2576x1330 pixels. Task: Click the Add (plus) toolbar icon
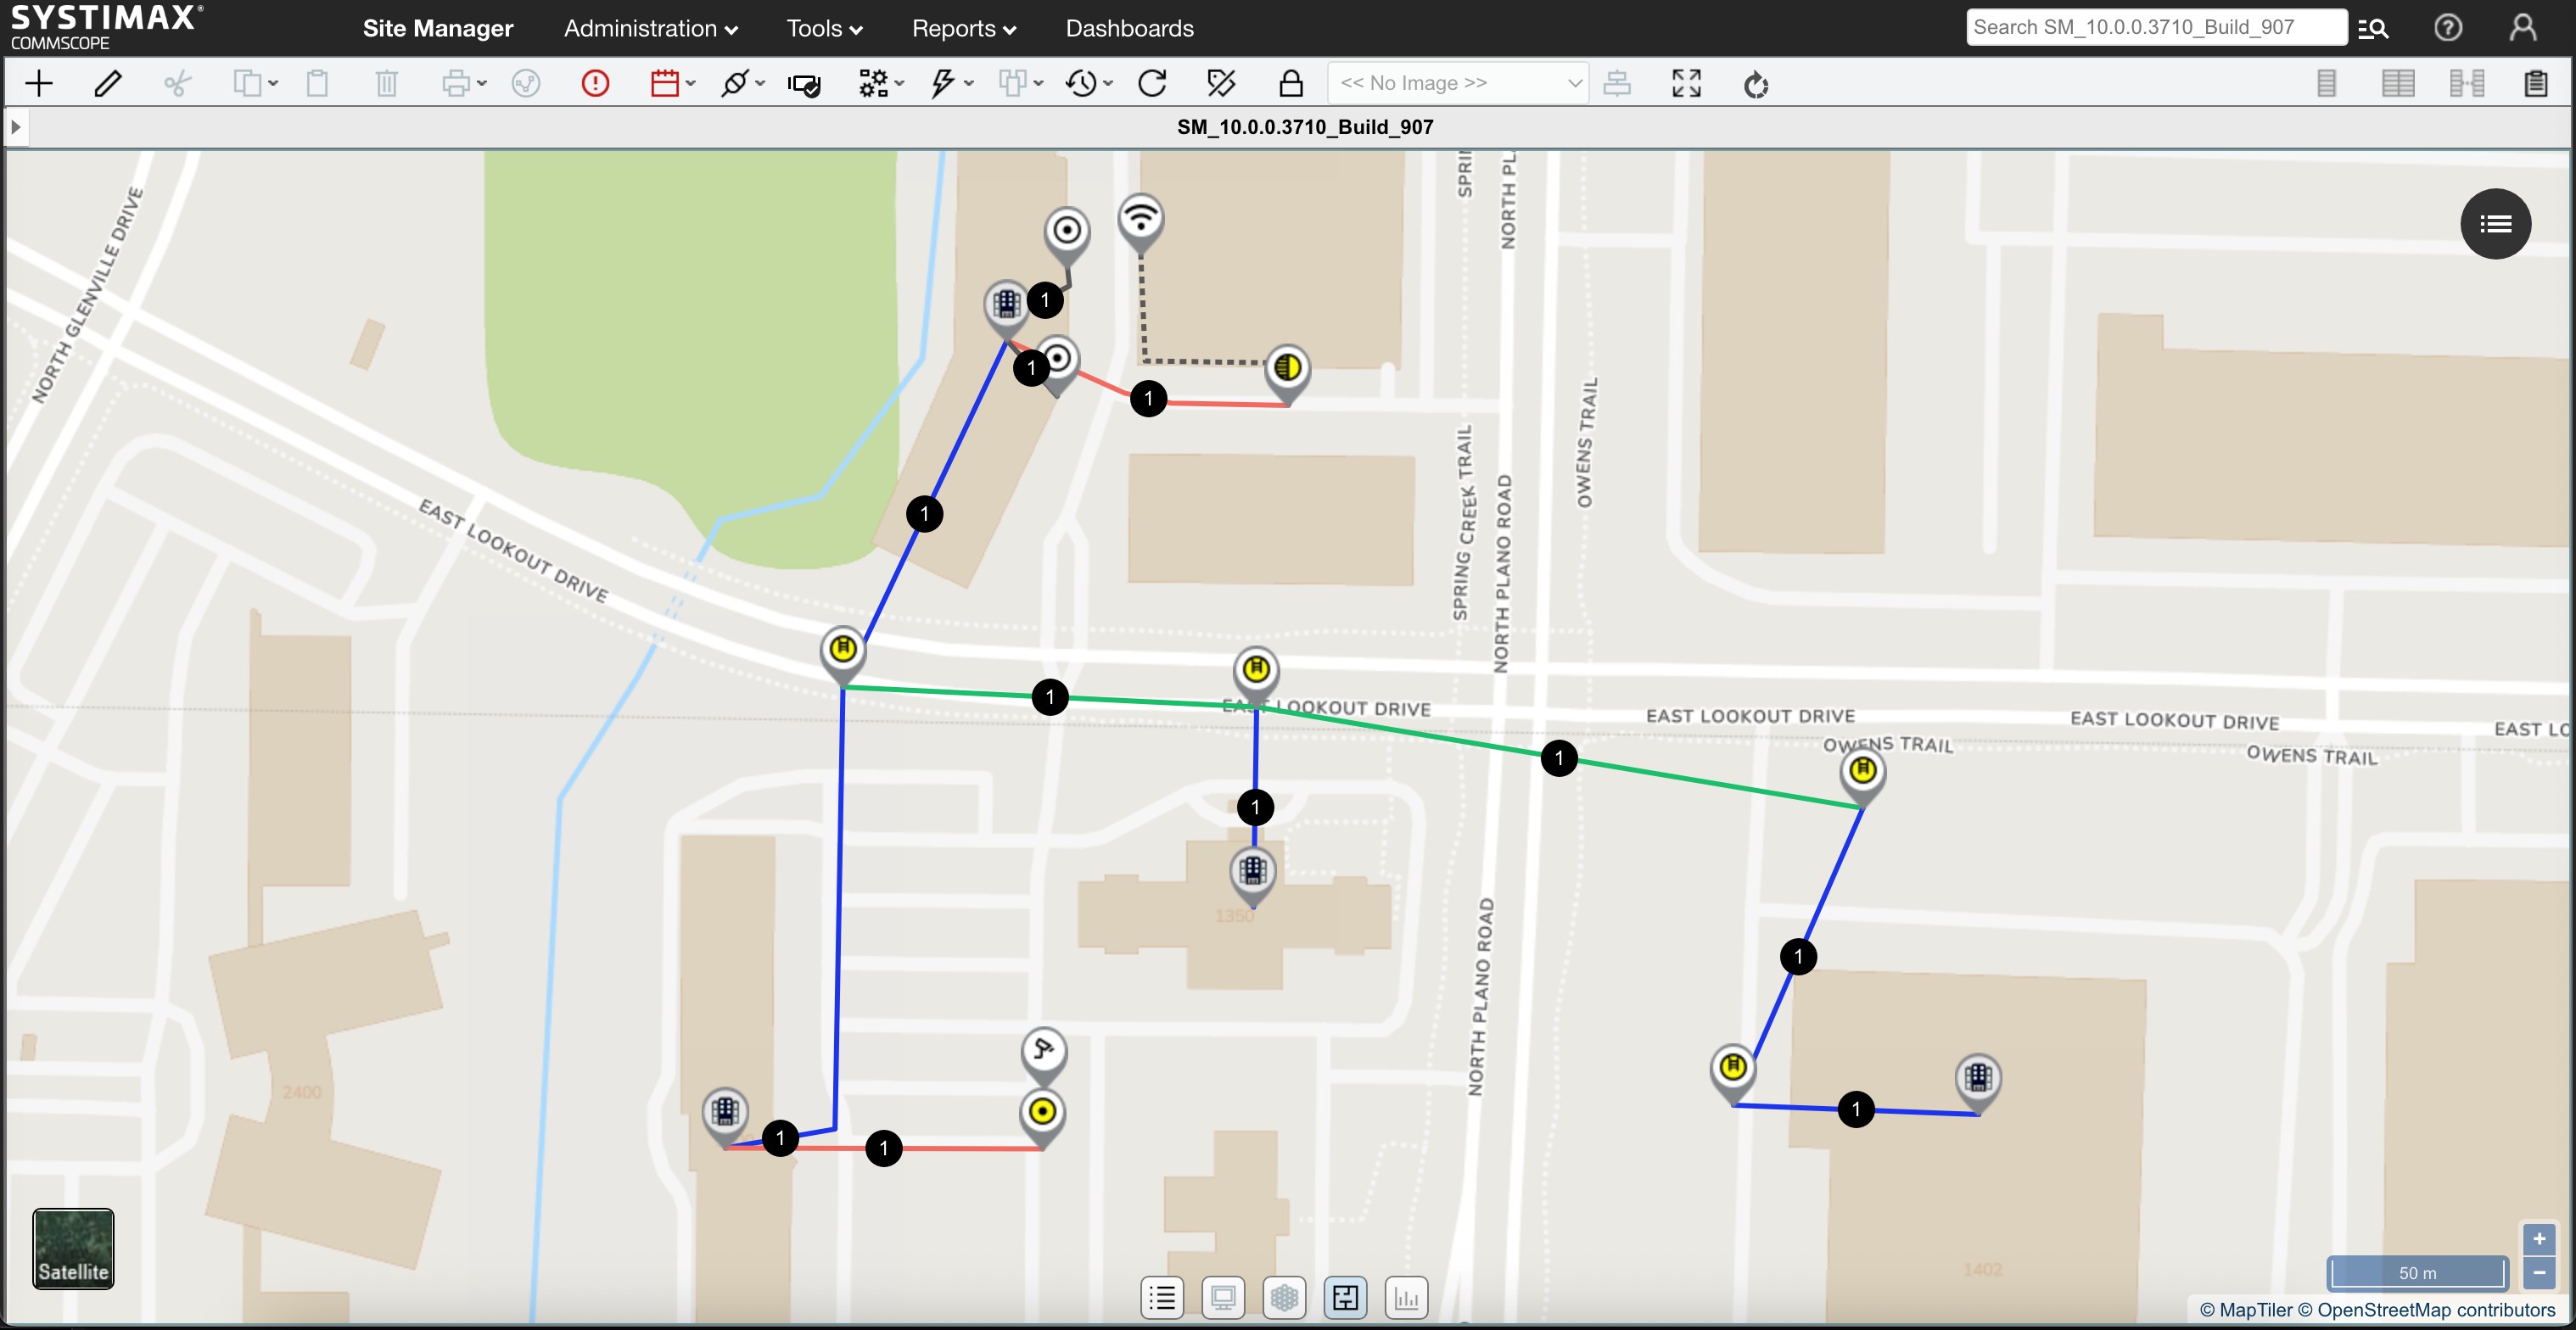38,83
